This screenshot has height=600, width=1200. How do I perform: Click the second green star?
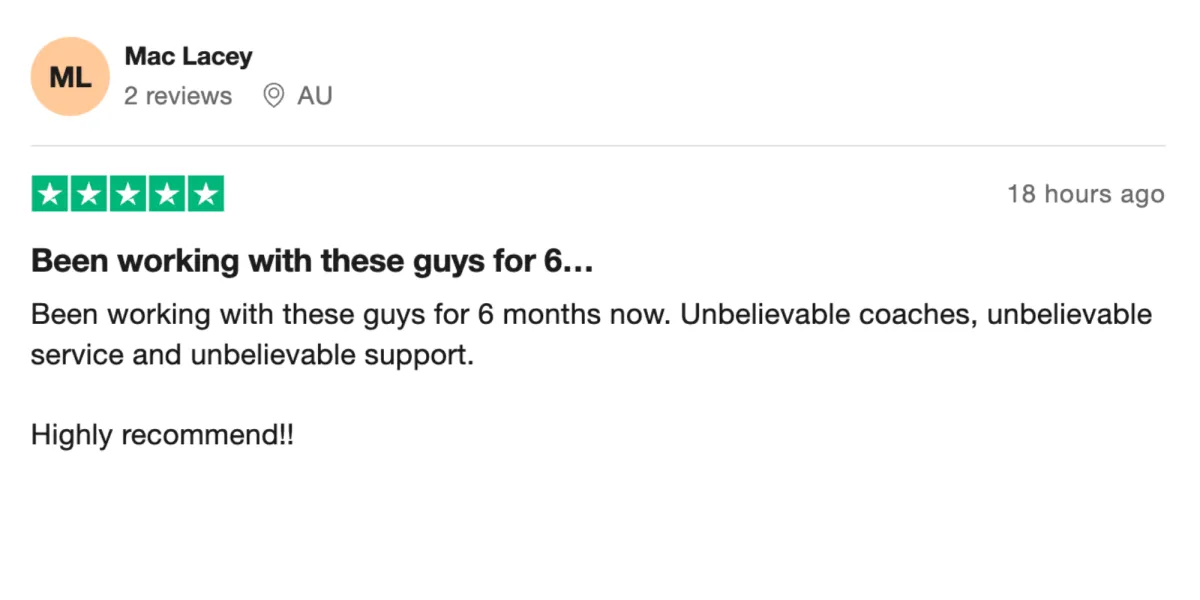coord(89,194)
